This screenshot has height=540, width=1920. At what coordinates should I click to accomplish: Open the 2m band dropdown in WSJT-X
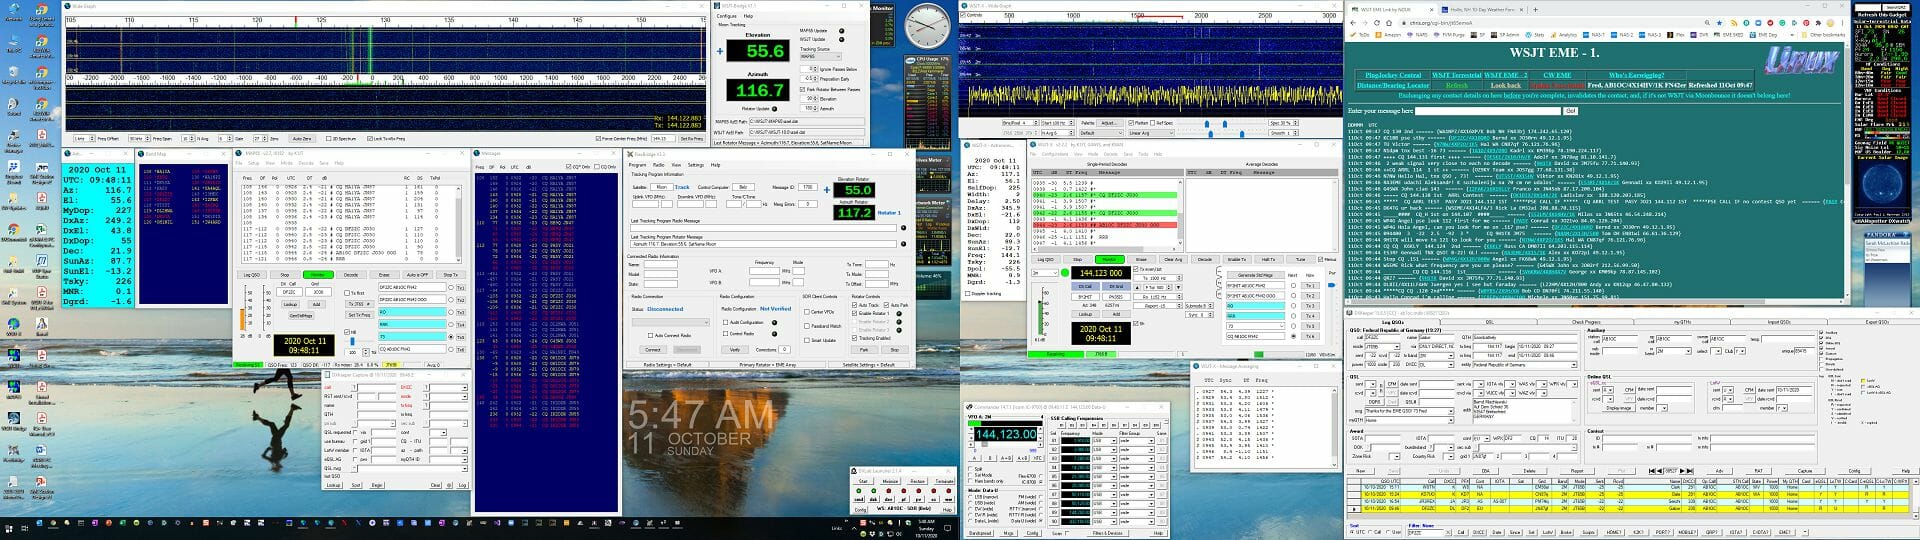pyautogui.click(x=1045, y=273)
